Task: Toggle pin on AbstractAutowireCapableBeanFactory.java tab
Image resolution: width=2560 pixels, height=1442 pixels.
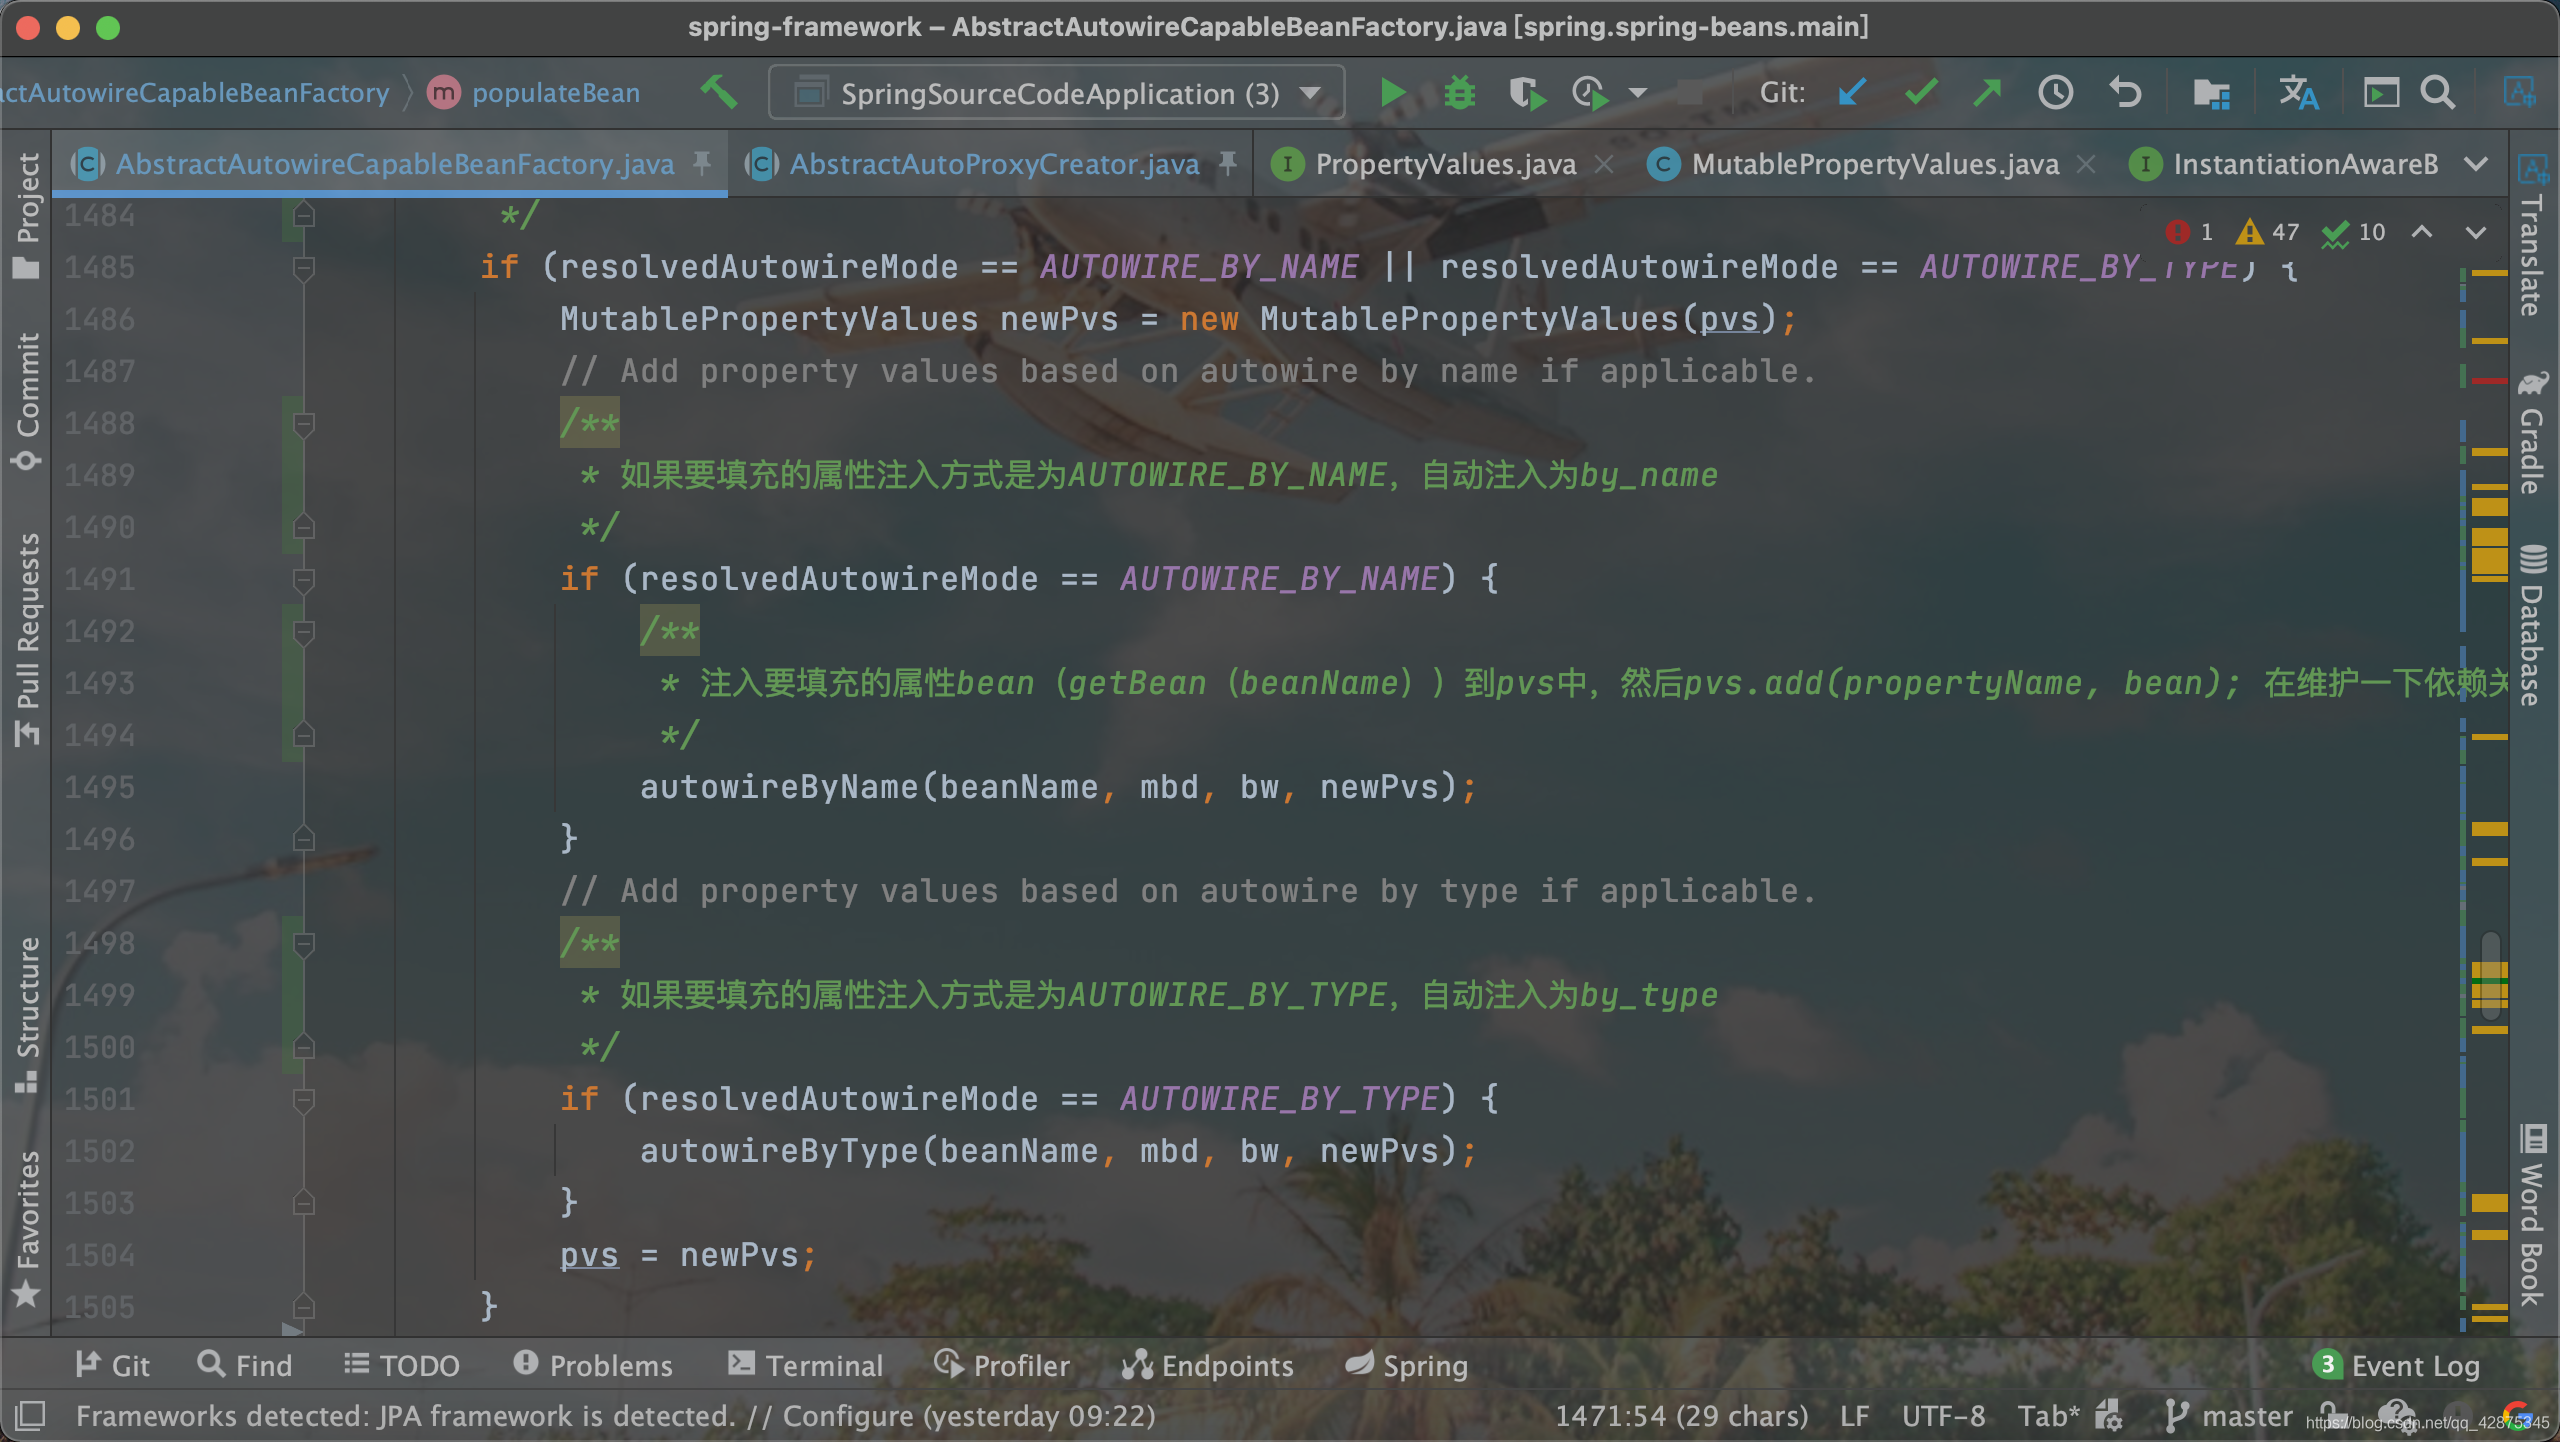Action: pos(702,163)
